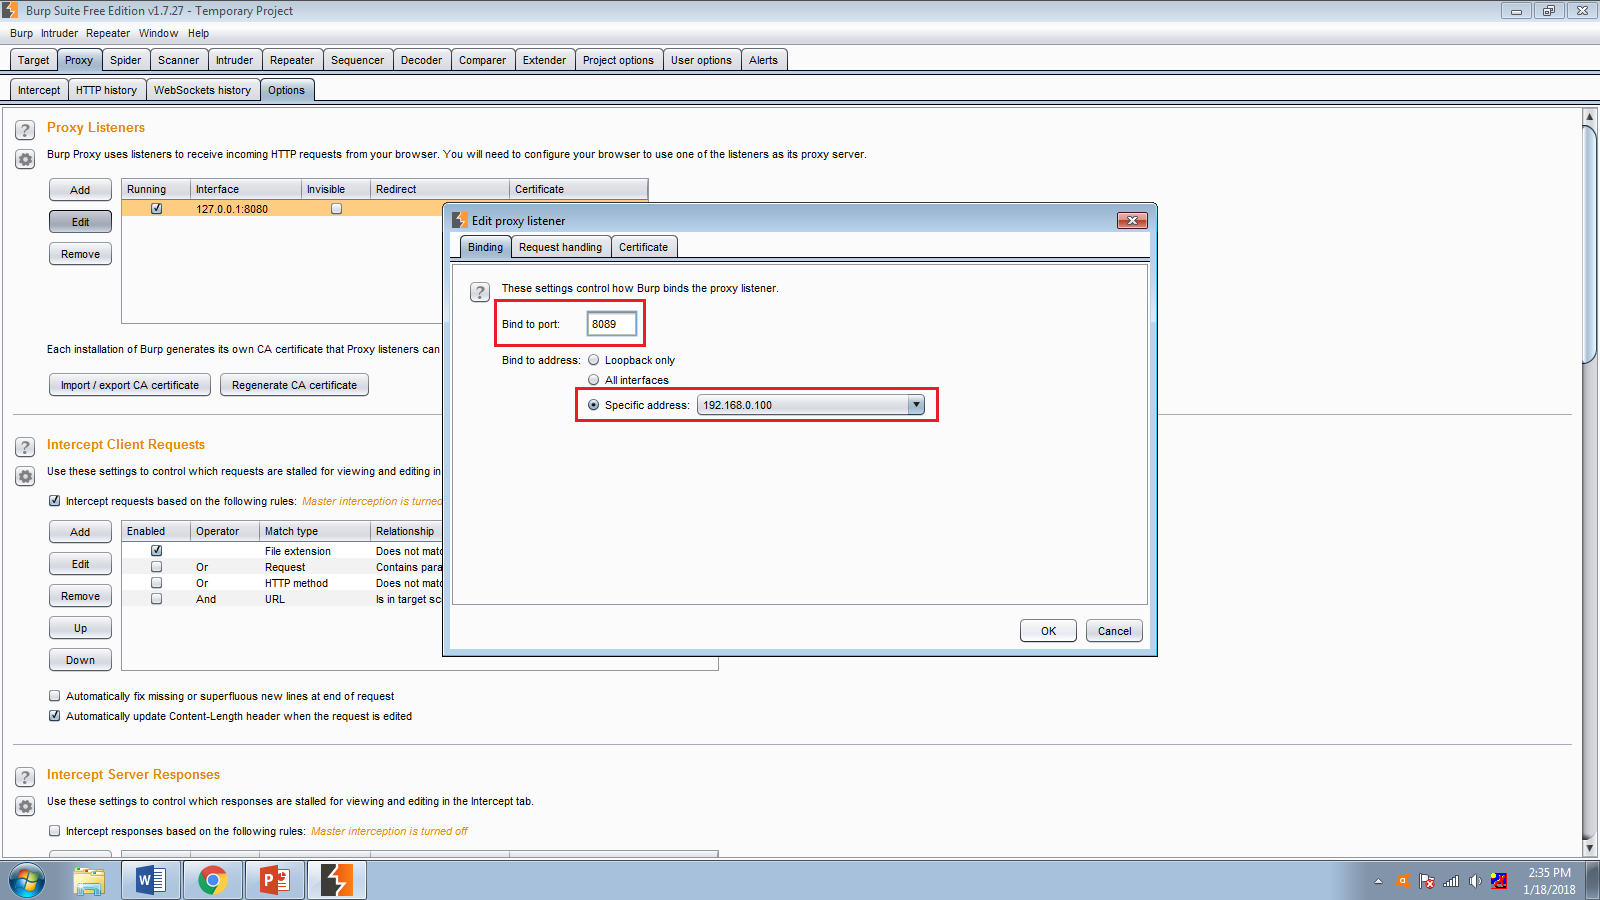Open the Windows Start menu
The height and width of the screenshot is (900, 1600).
(27, 881)
